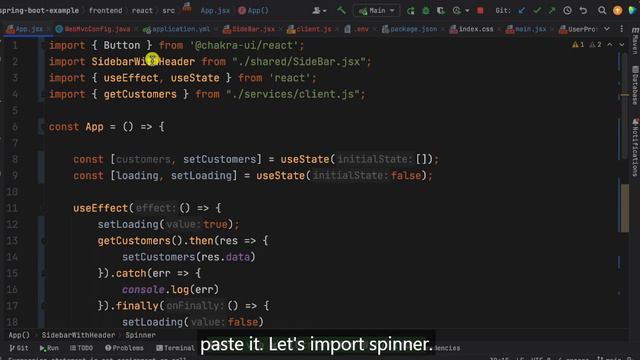Open the TODO tool window

tap(81, 348)
